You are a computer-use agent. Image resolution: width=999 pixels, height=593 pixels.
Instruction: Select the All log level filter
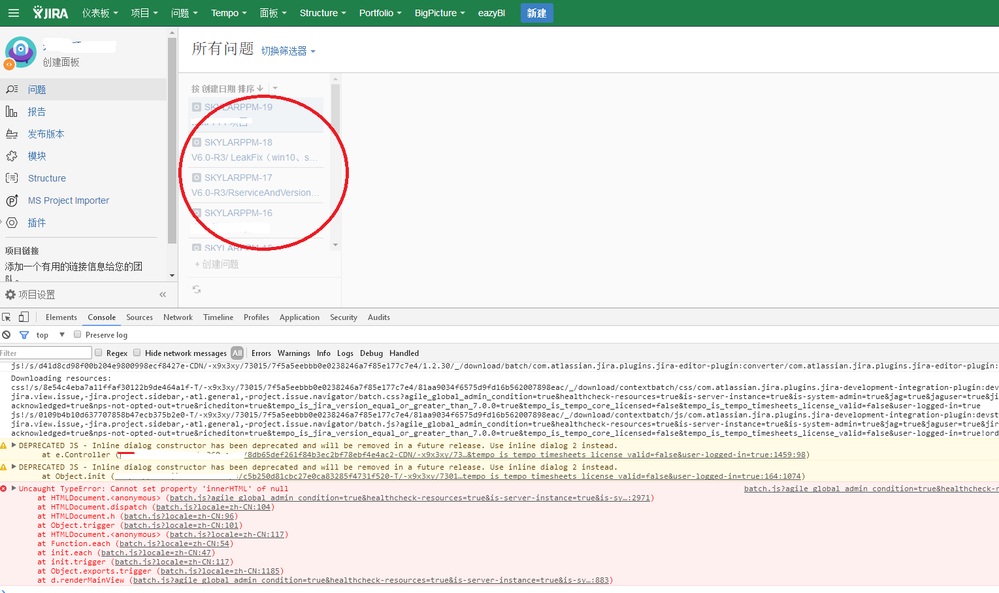coord(237,353)
